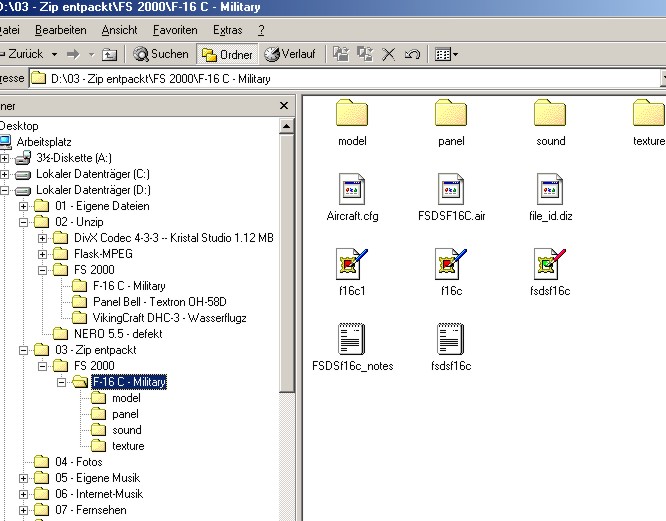Click the forward arrow toolbar icon
The image size is (666, 521).
tap(73, 54)
